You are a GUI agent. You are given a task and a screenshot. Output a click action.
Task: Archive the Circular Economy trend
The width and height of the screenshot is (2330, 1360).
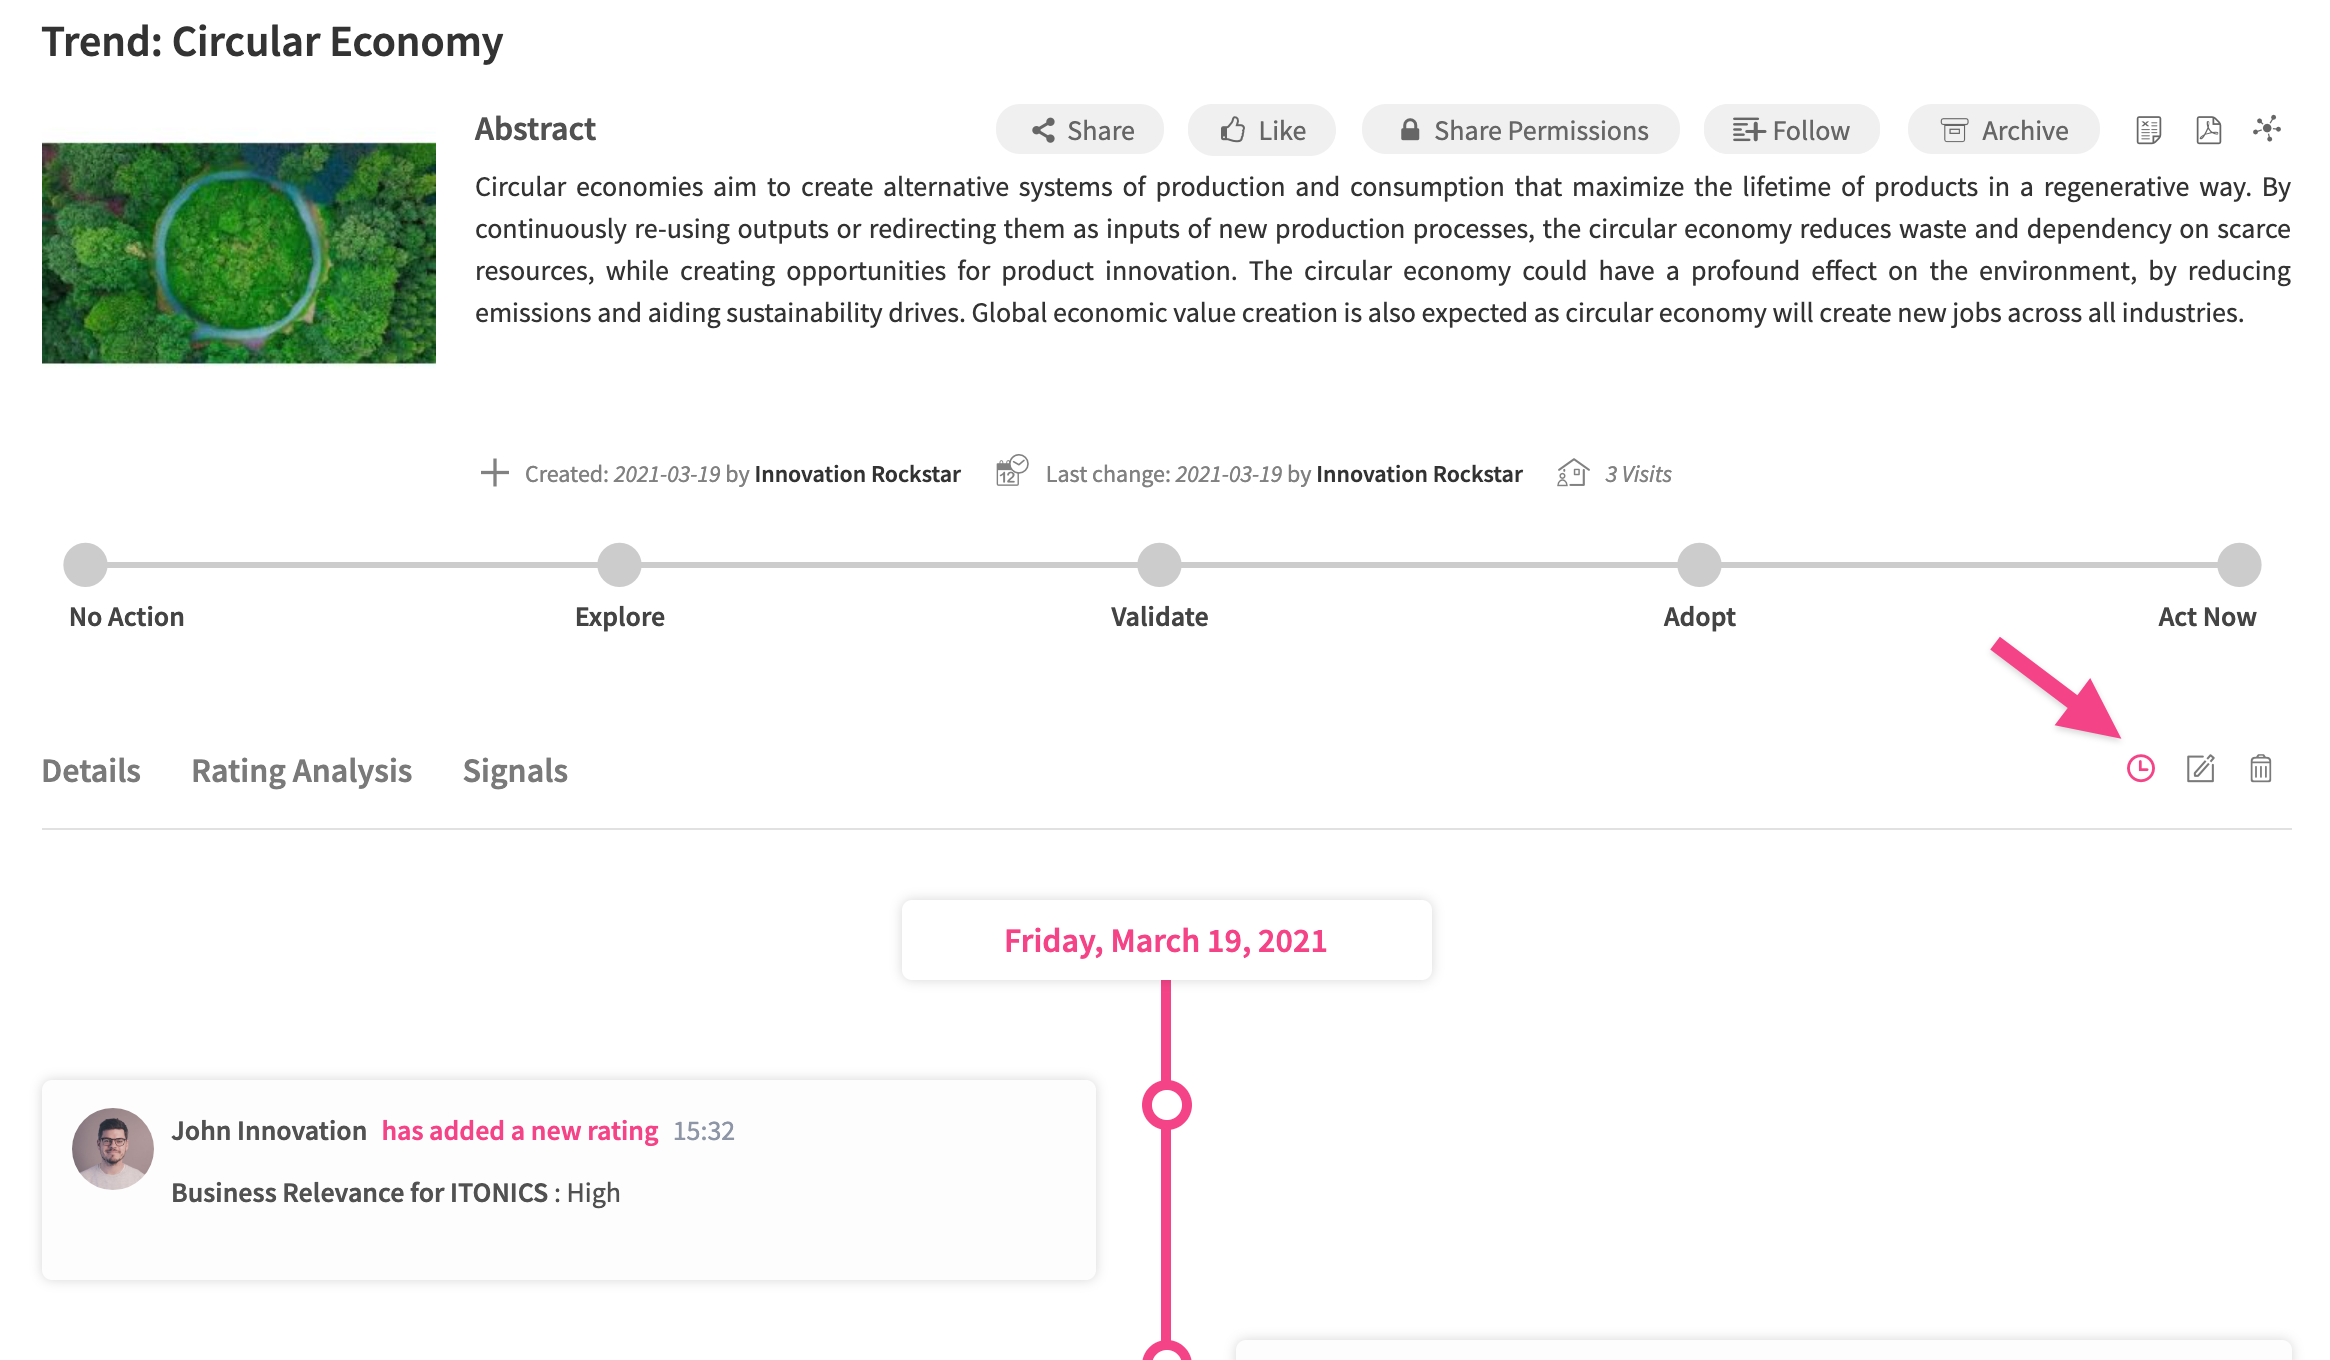click(2003, 130)
